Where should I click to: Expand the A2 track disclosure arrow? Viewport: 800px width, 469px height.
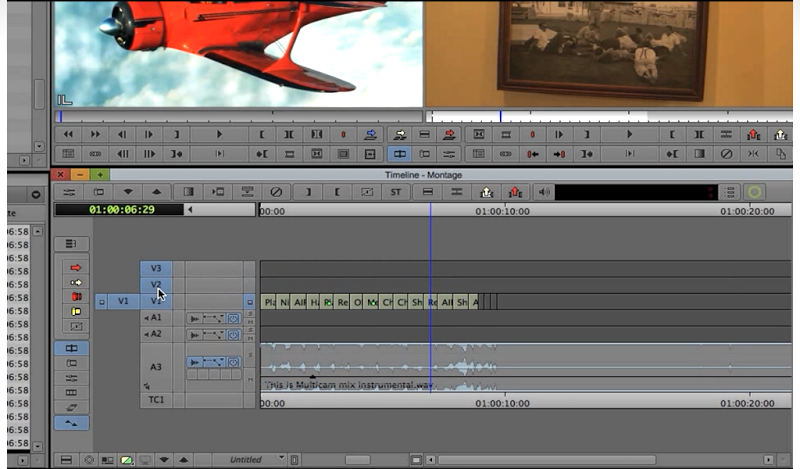(146, 334)
